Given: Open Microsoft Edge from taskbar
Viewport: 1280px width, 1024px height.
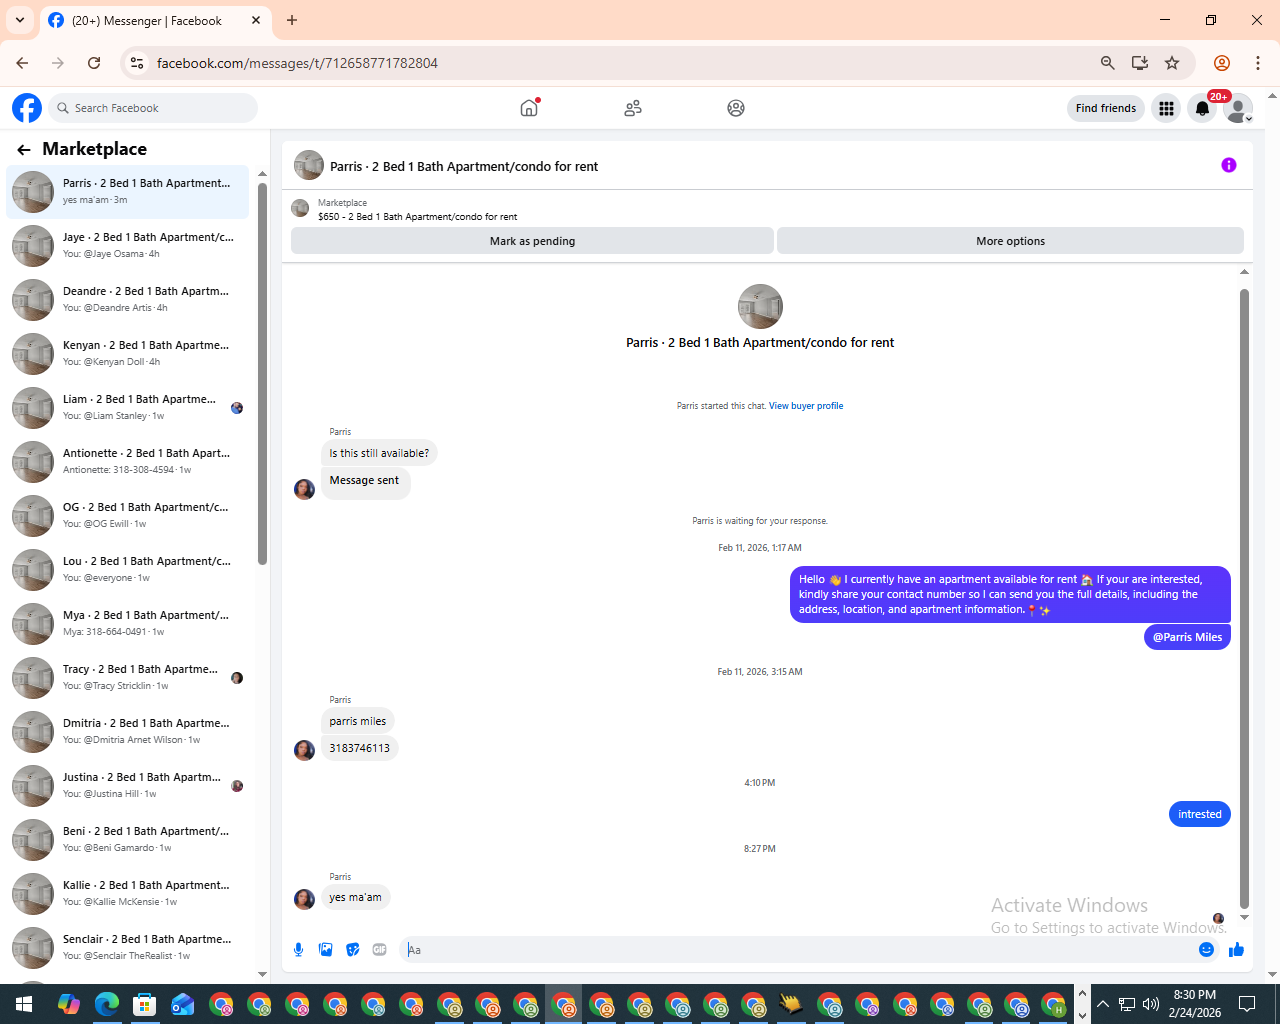Looking at the screenshot, I should [107, 1004].
